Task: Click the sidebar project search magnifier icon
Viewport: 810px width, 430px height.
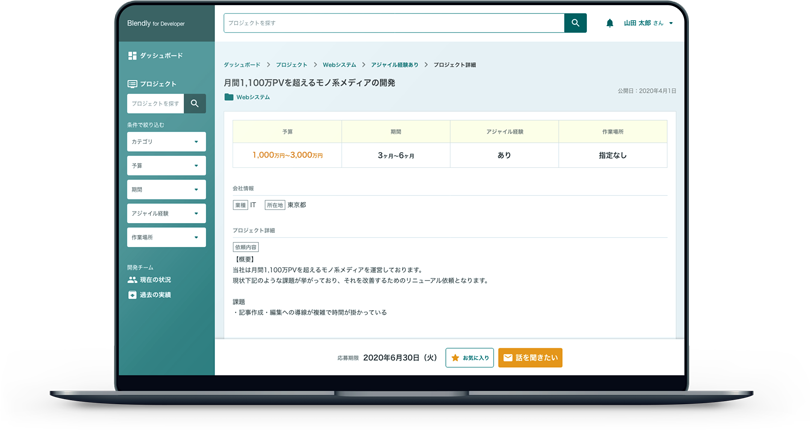Action: click(x=195, y=103)
